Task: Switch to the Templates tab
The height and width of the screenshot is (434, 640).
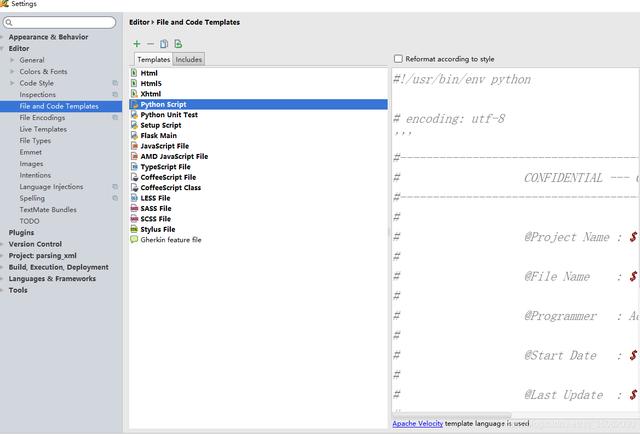Action: [x=153, y=60]
